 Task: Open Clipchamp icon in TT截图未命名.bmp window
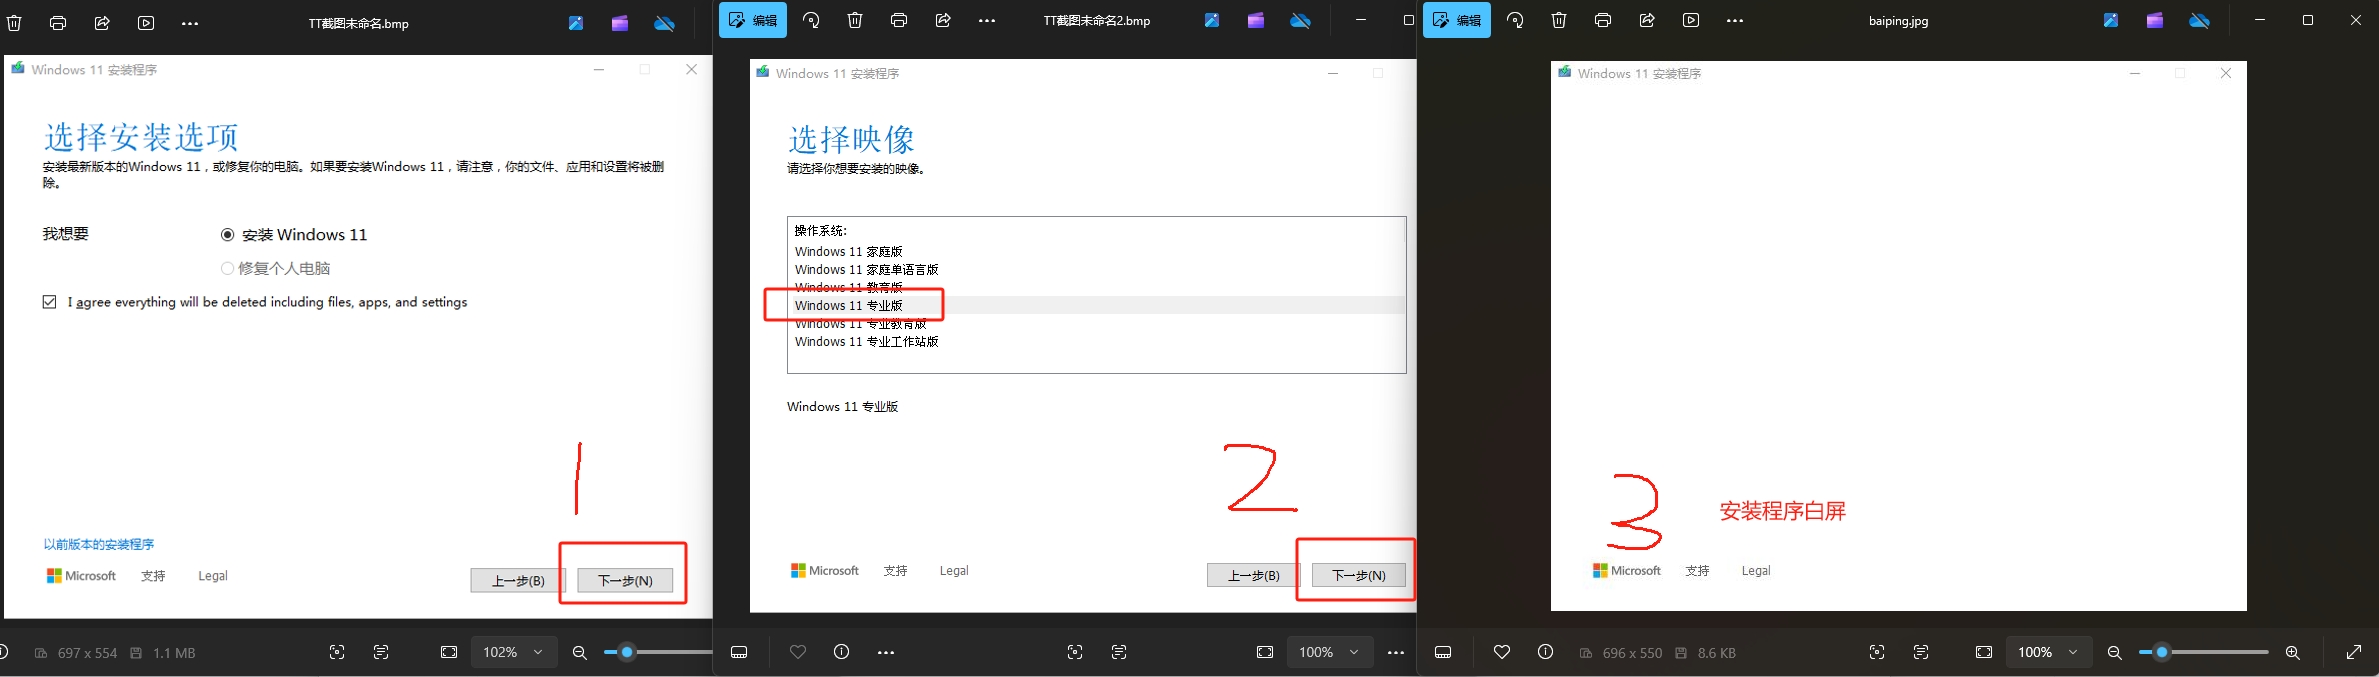point(620,23)
